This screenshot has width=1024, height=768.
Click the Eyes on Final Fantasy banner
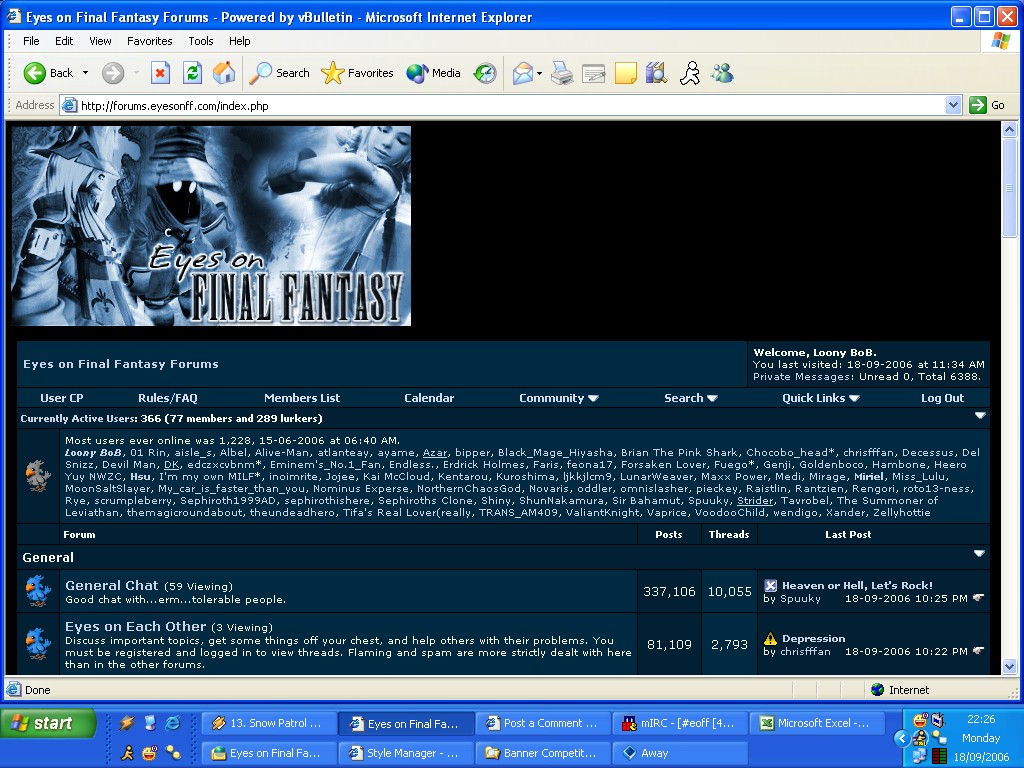(x=211, y=226)
